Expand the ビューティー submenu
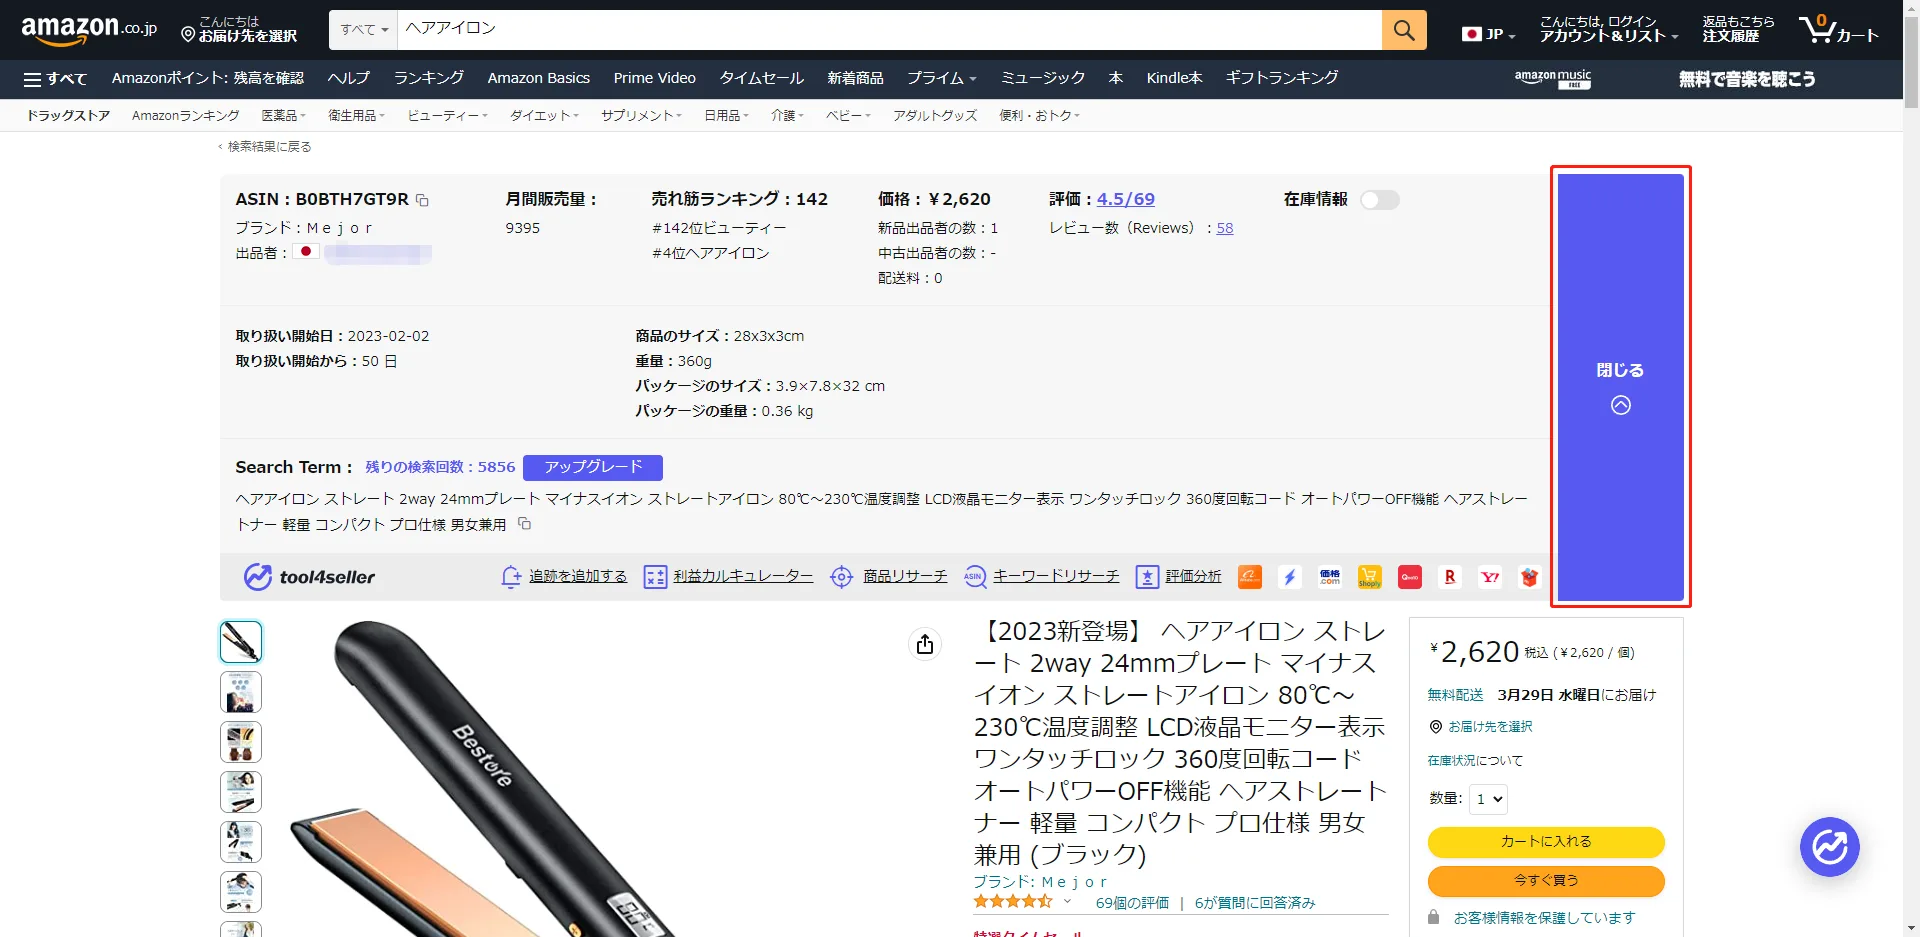 (447, 116)
